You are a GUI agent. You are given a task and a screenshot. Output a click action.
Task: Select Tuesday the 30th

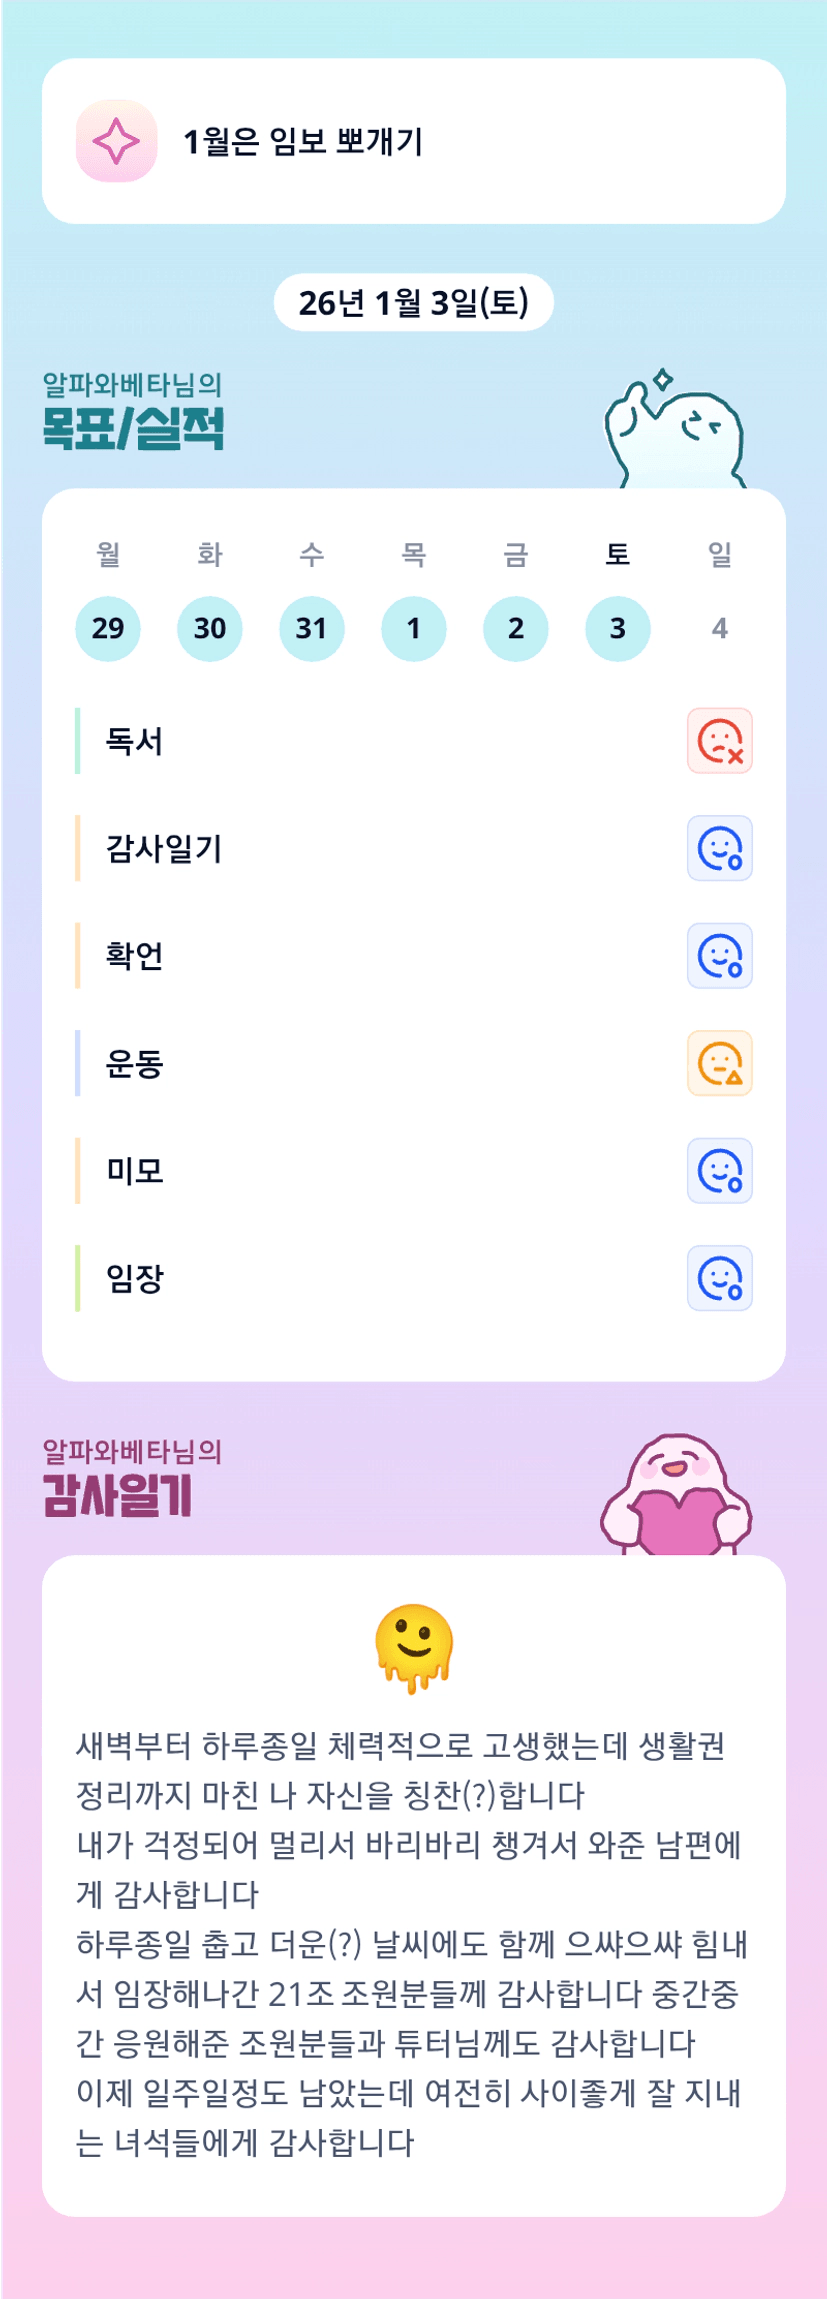(x=210, y=628)
